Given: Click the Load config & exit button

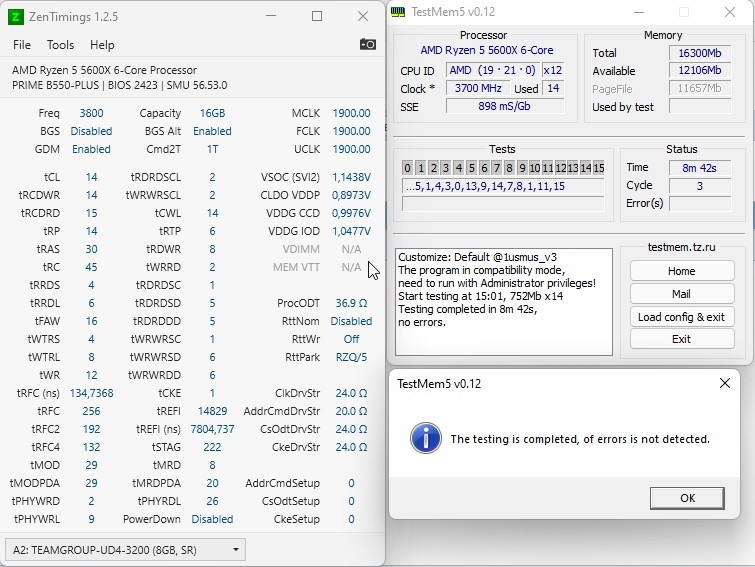Looking at the screenshot, I should 682,317.
